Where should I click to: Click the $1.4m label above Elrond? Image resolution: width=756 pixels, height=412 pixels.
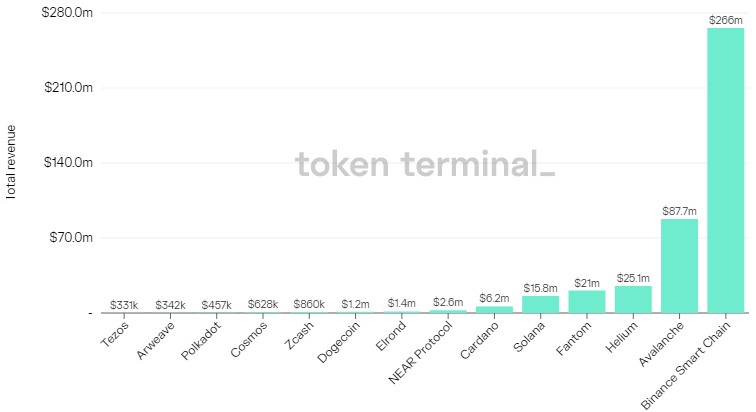402,302
